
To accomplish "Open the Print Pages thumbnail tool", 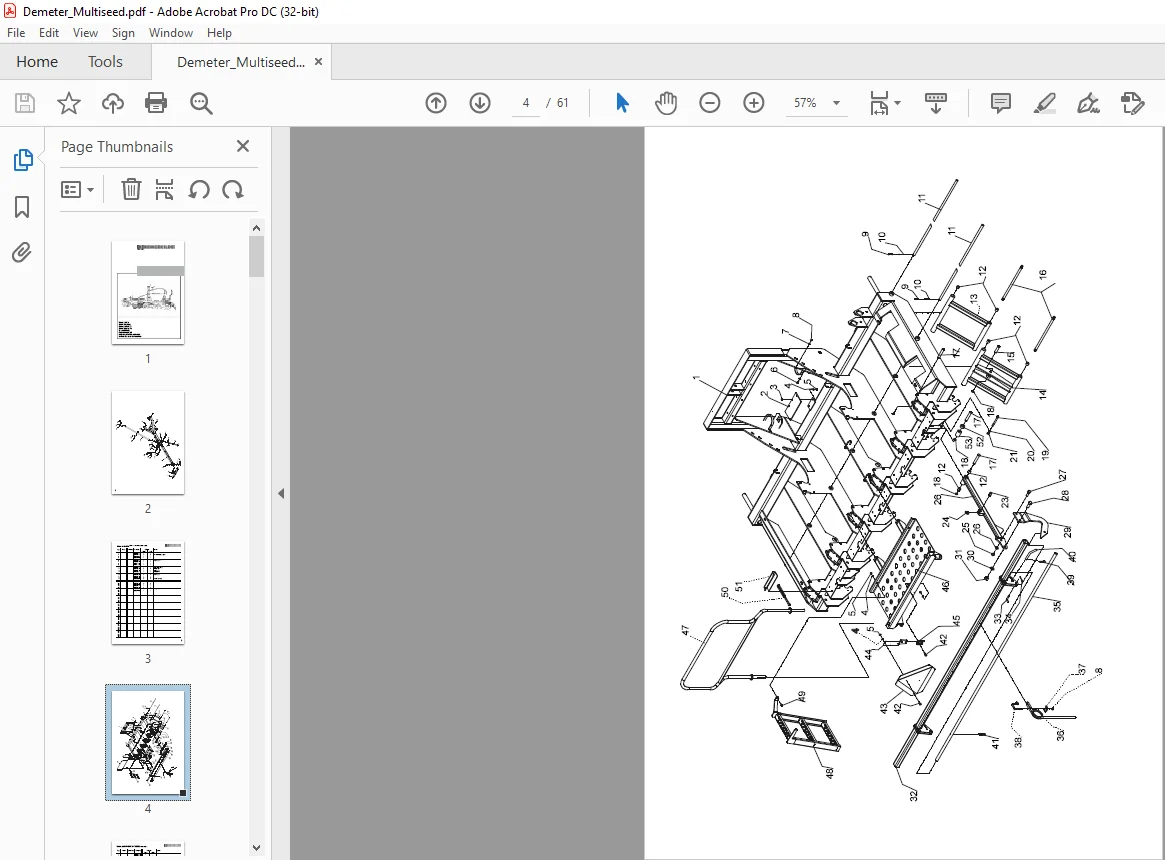I will 164,190.
